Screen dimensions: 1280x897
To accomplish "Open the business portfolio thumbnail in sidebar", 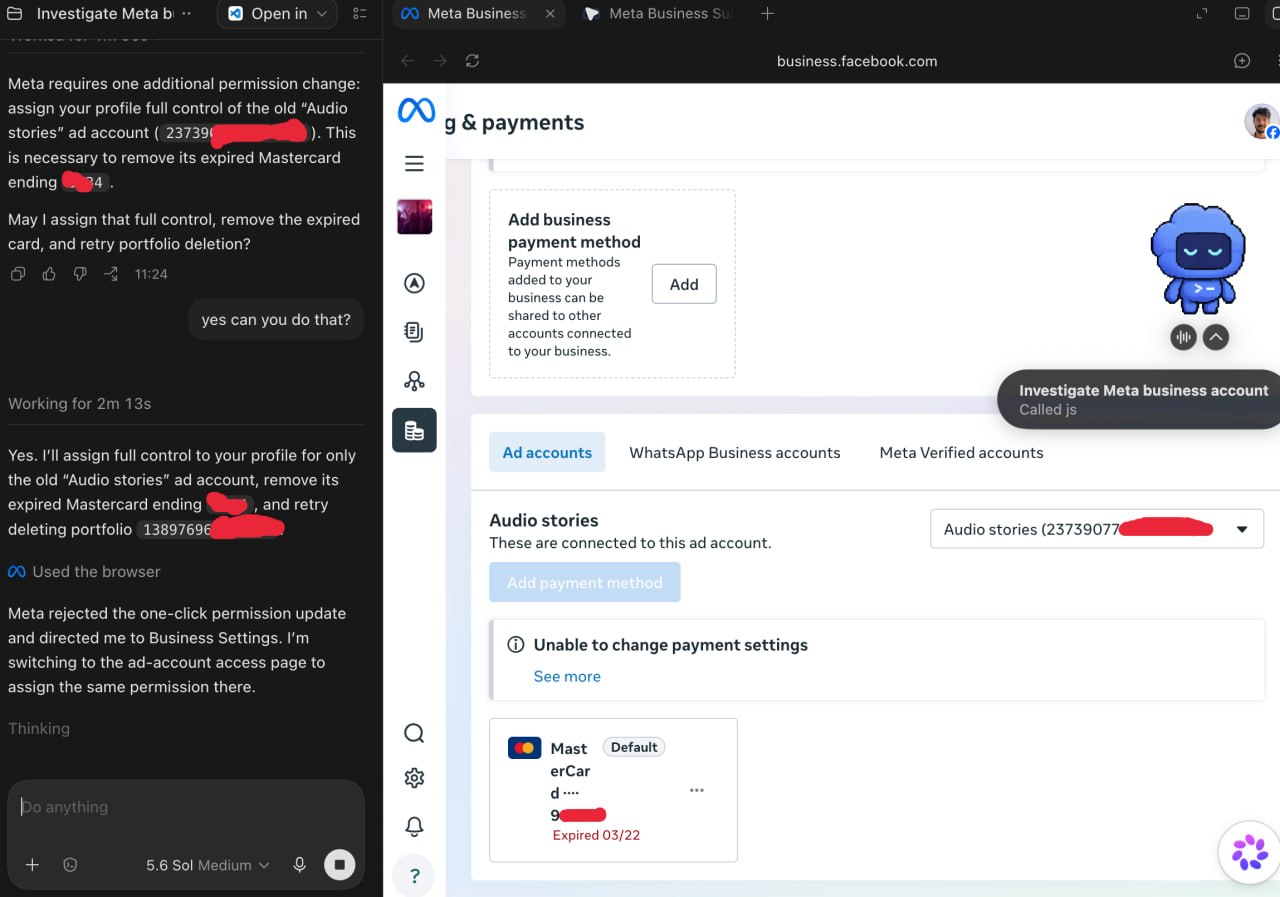I will pos(414,217).
